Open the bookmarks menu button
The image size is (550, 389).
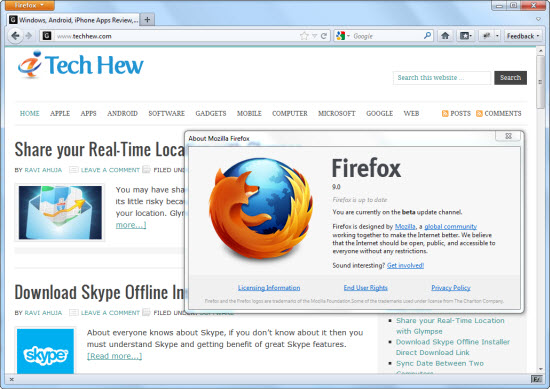(465, 36)
